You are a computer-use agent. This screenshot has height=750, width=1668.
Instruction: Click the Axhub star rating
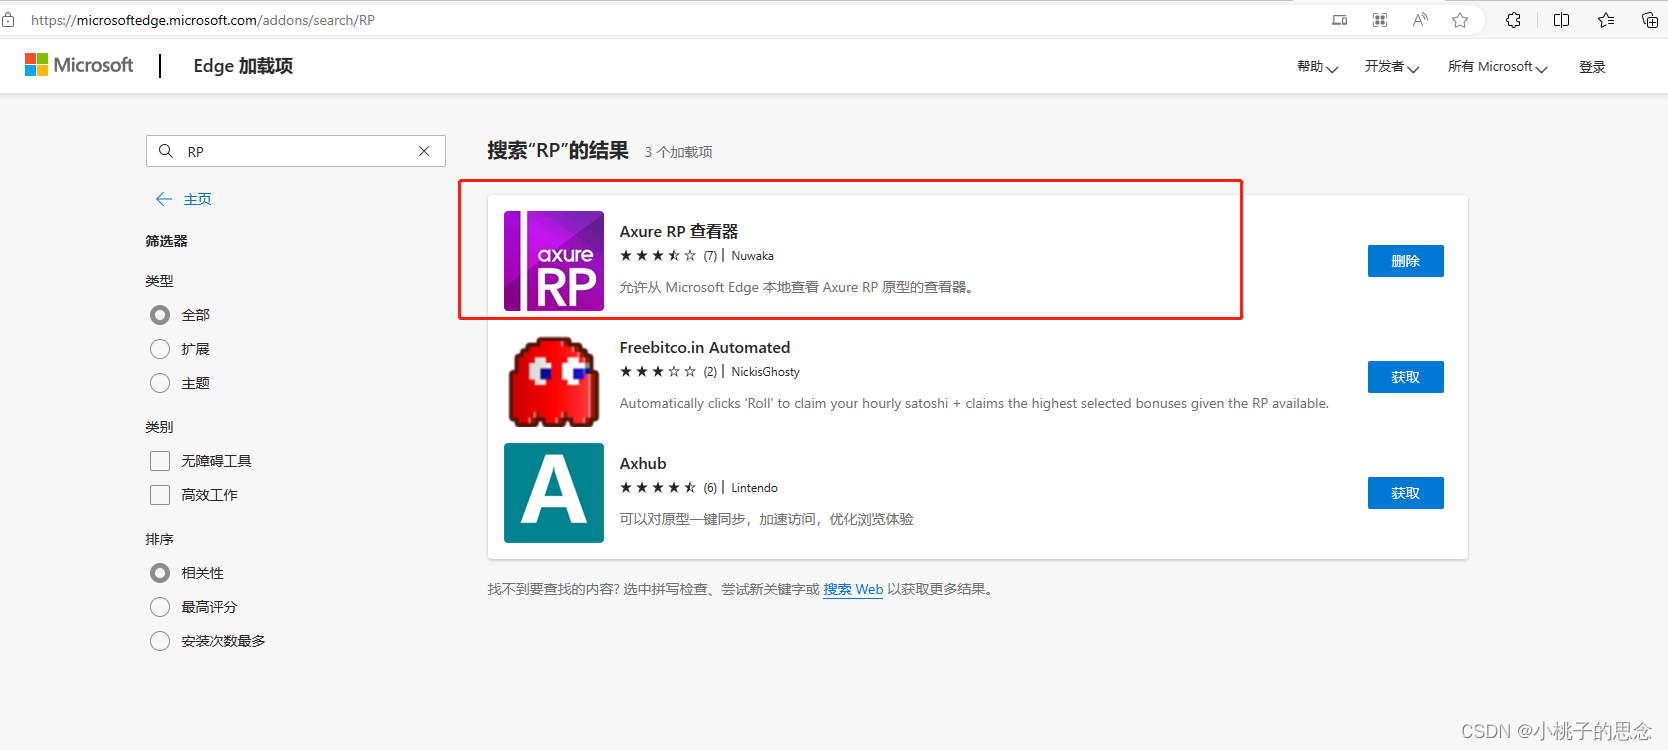657,488
